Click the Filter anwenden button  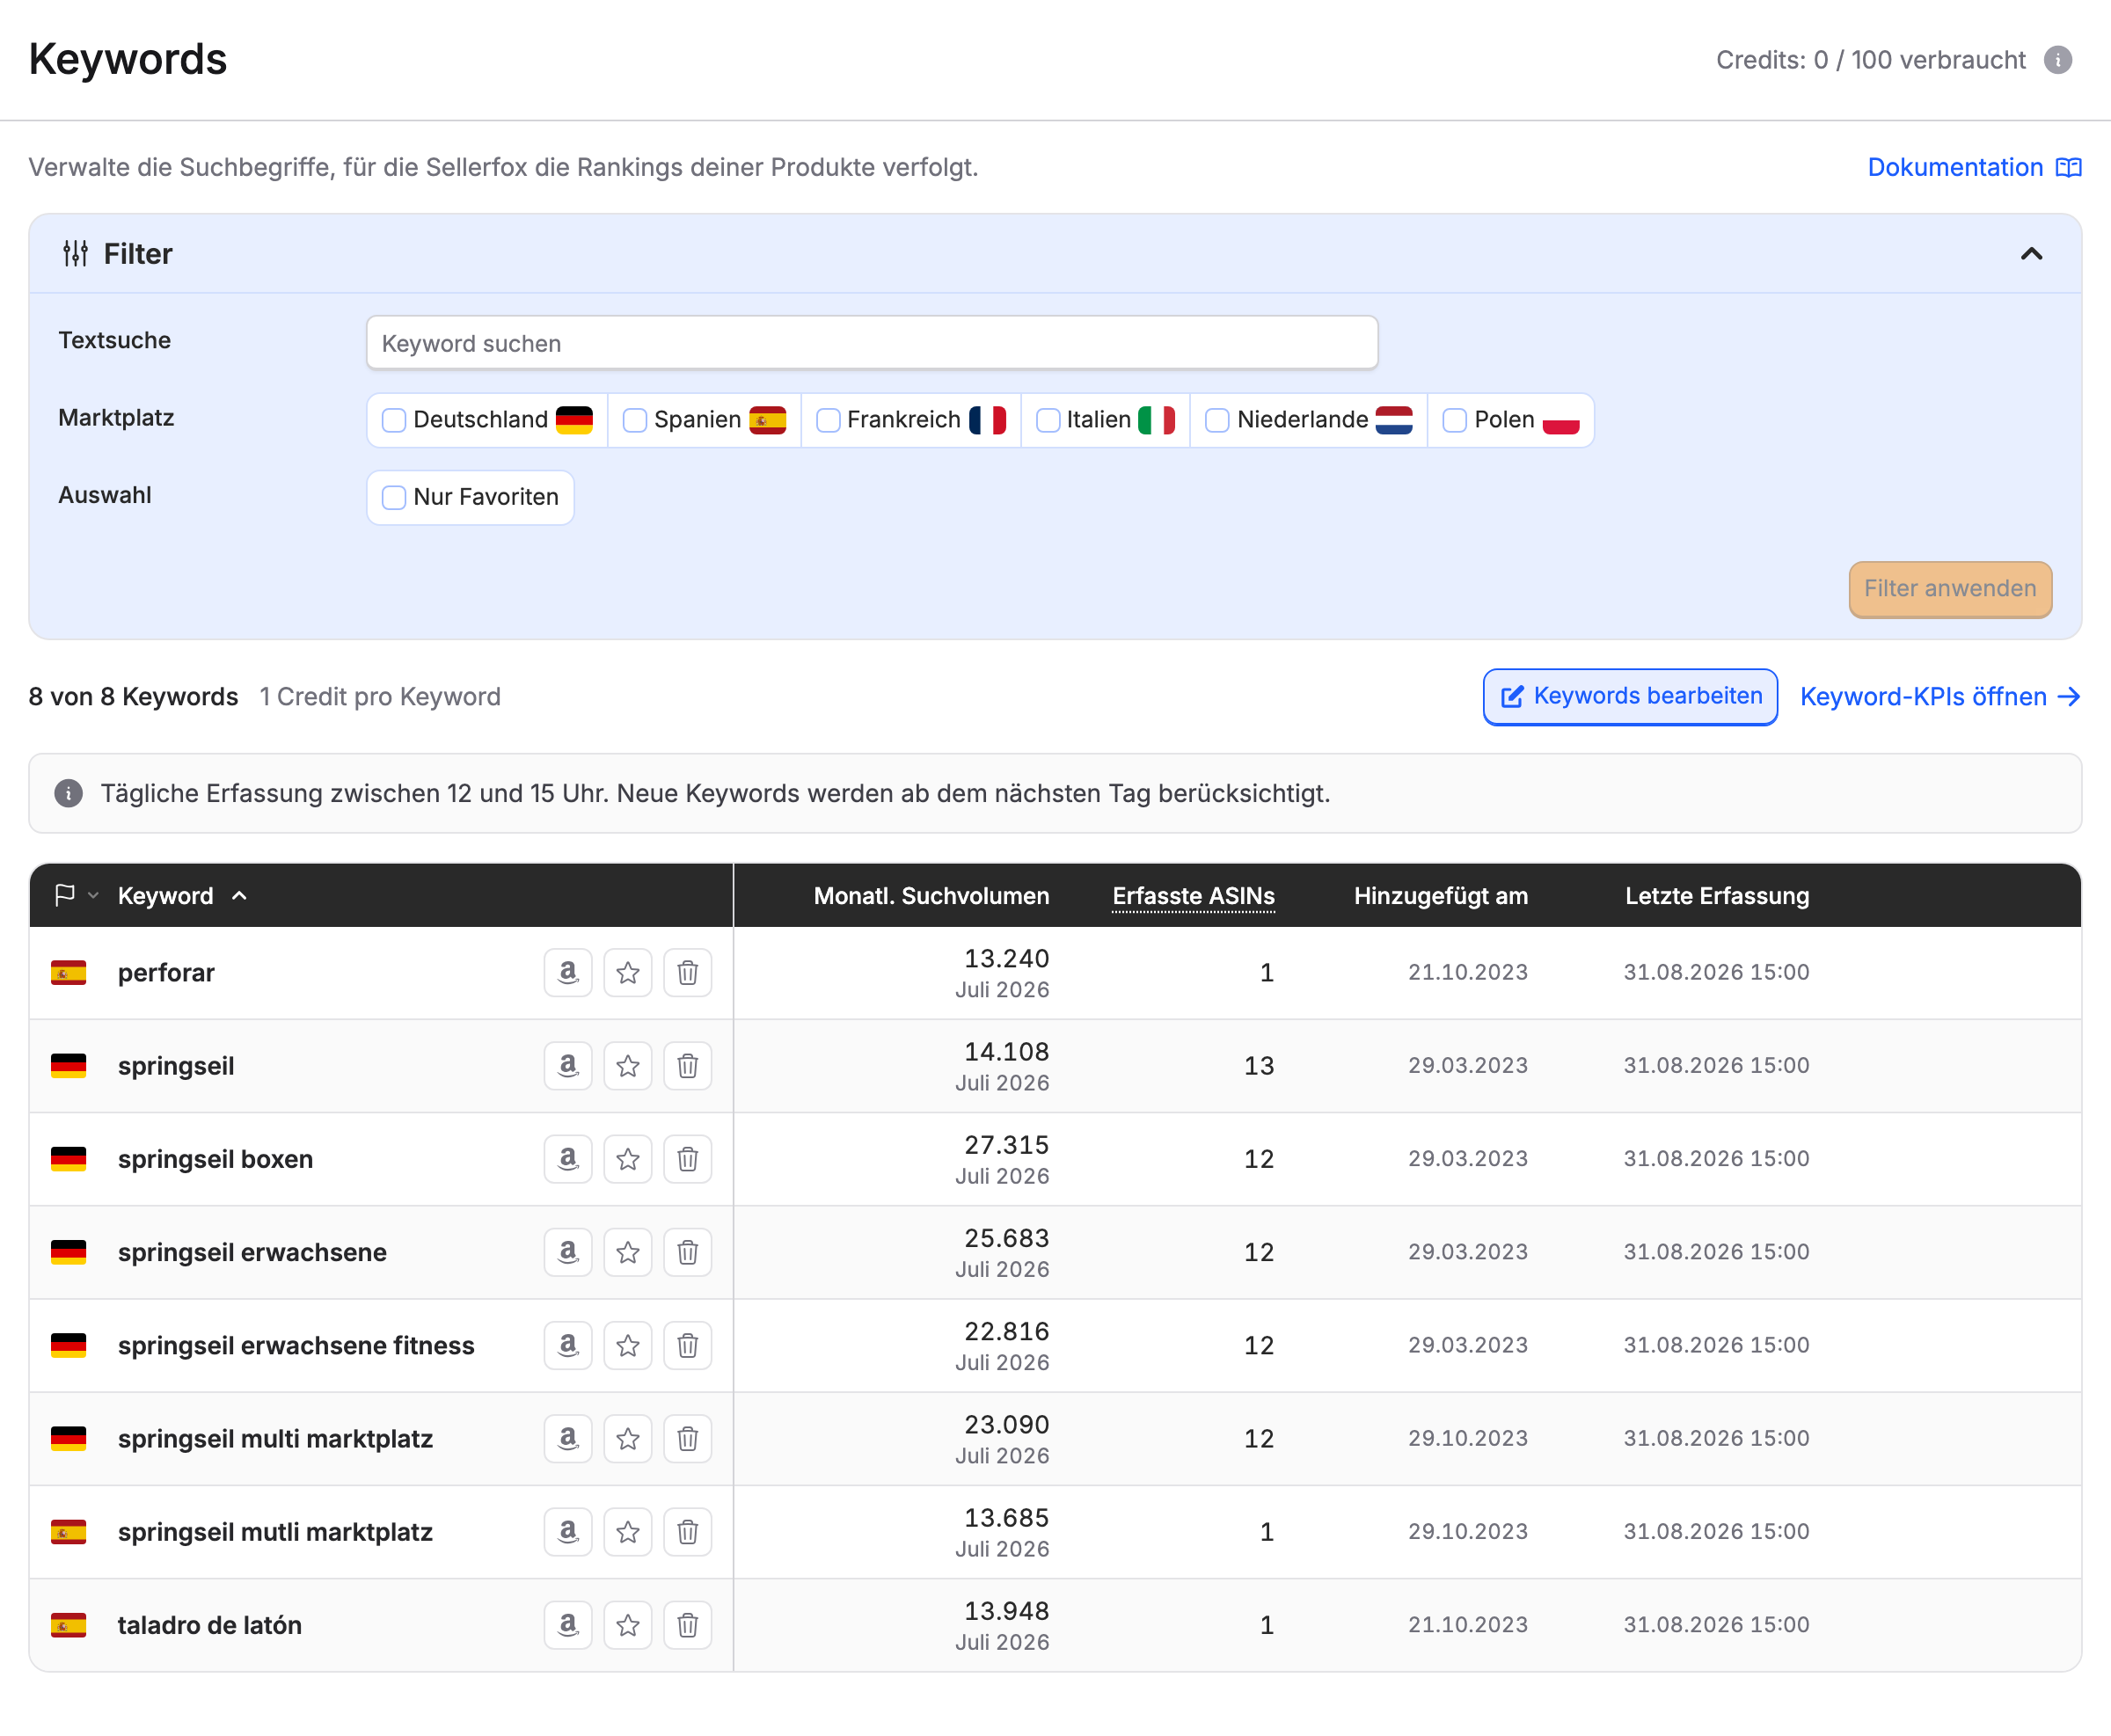pyautogui.click(x=1949, y=589)
